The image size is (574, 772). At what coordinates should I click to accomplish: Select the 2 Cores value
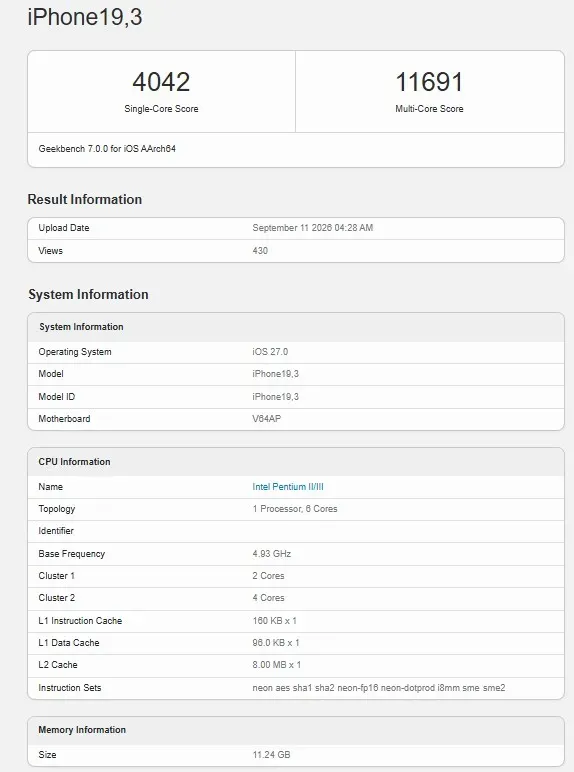point(268,576)
